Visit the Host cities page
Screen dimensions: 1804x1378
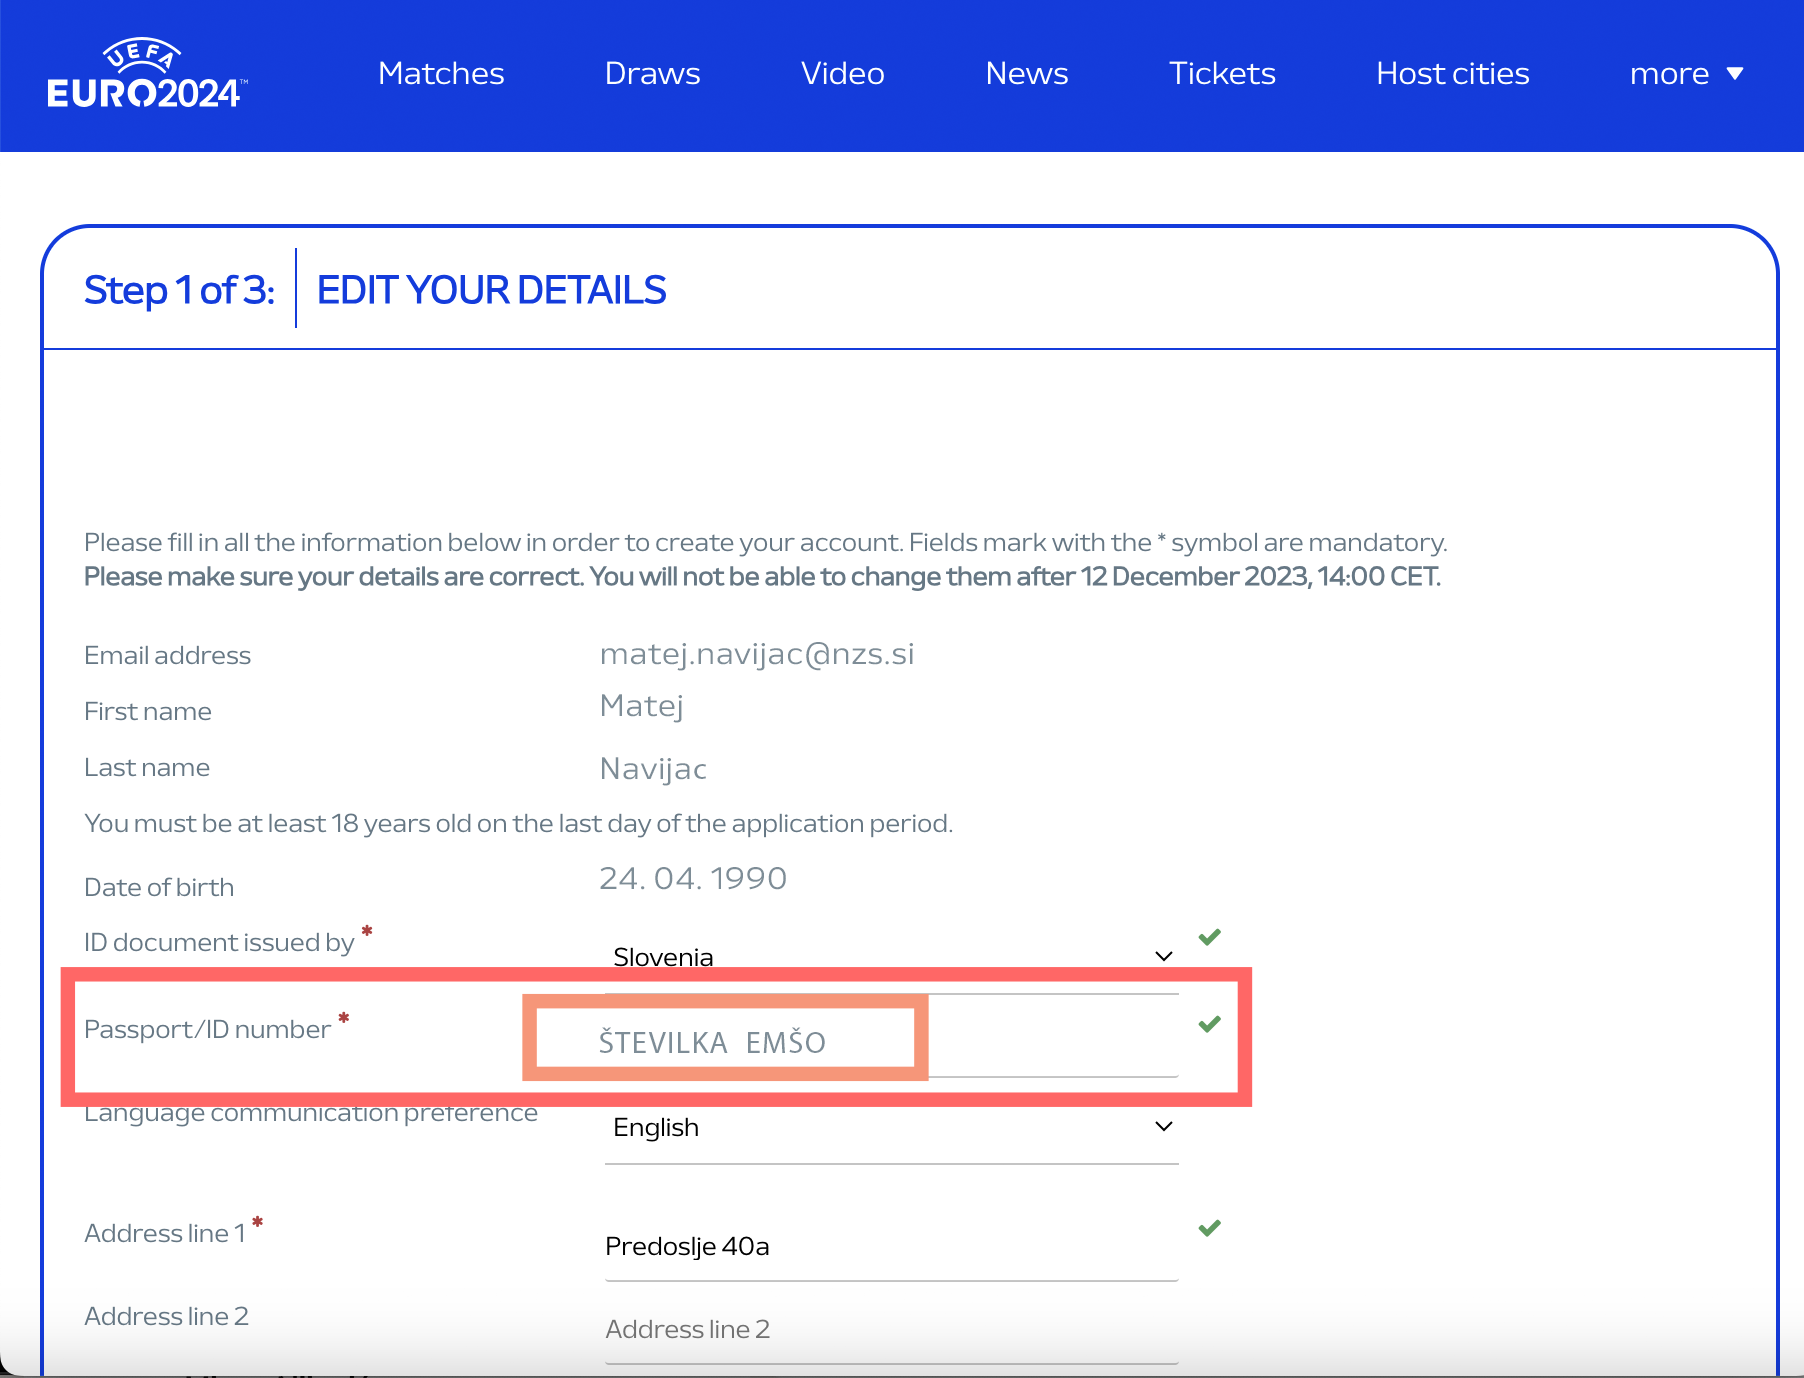pos(1452,74)
